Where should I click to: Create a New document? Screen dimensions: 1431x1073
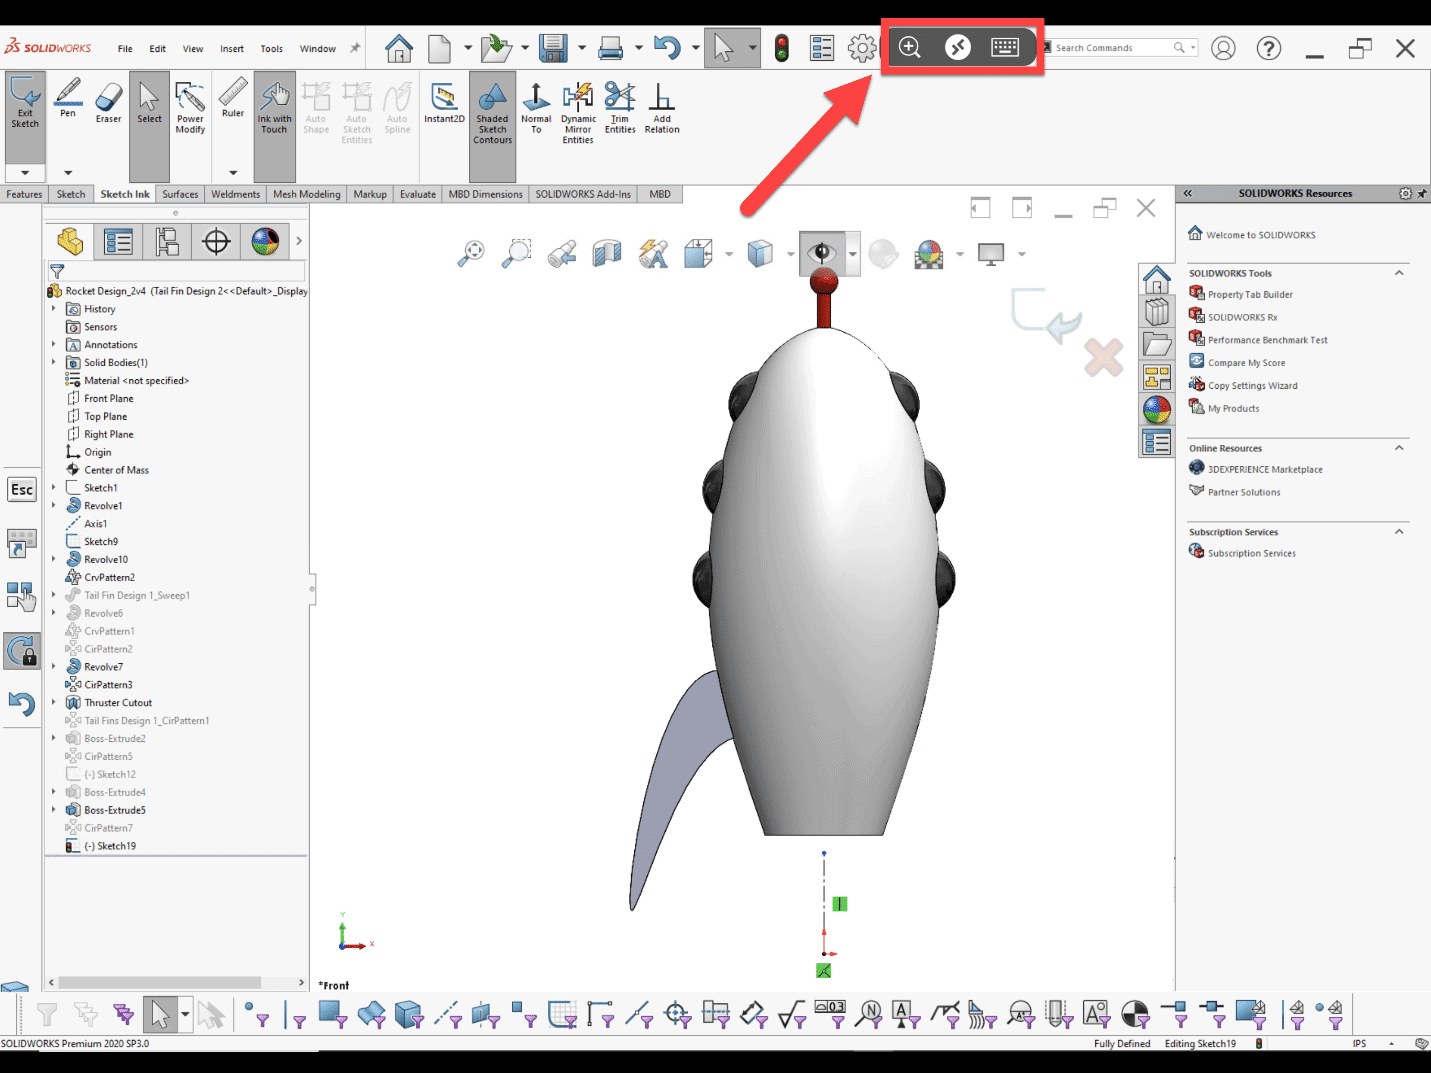[x=439, y=48]
